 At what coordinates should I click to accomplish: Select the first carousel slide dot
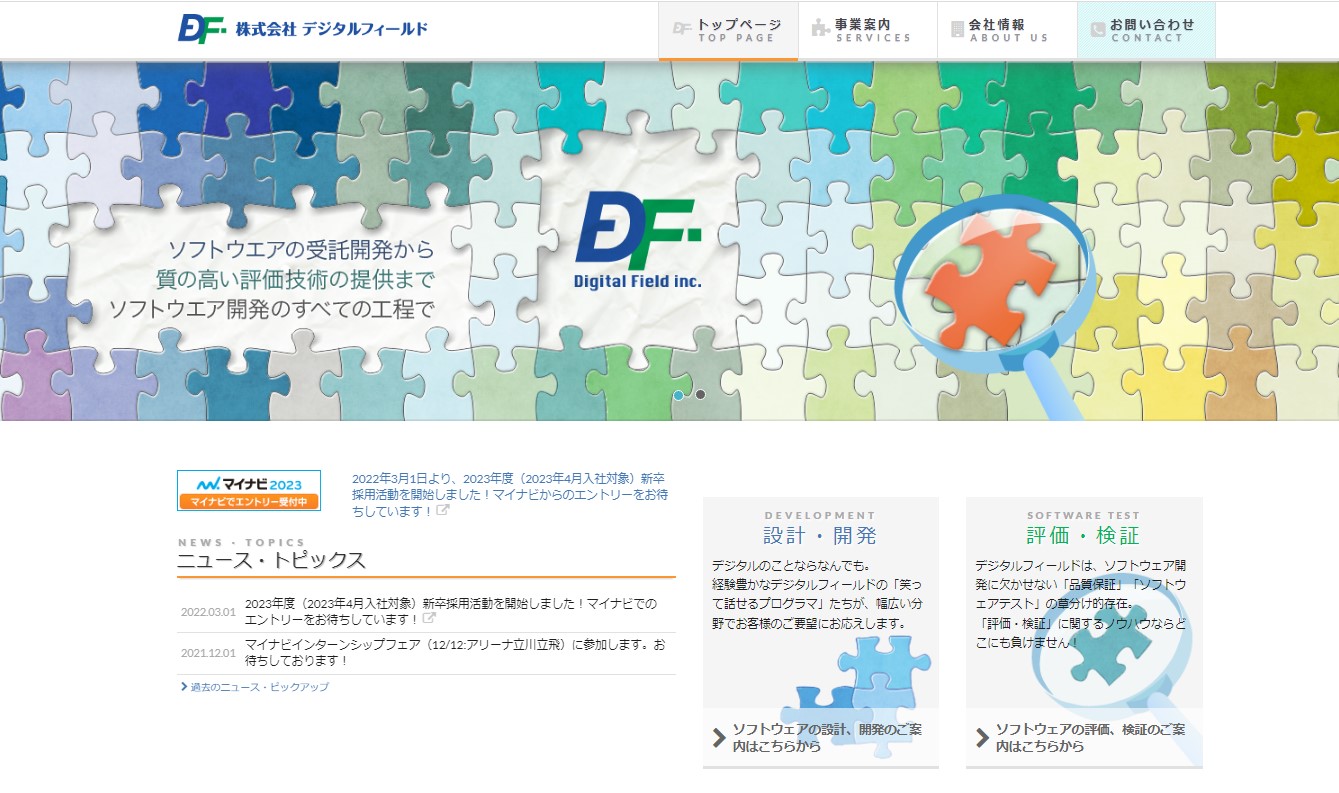click(679, 395)
